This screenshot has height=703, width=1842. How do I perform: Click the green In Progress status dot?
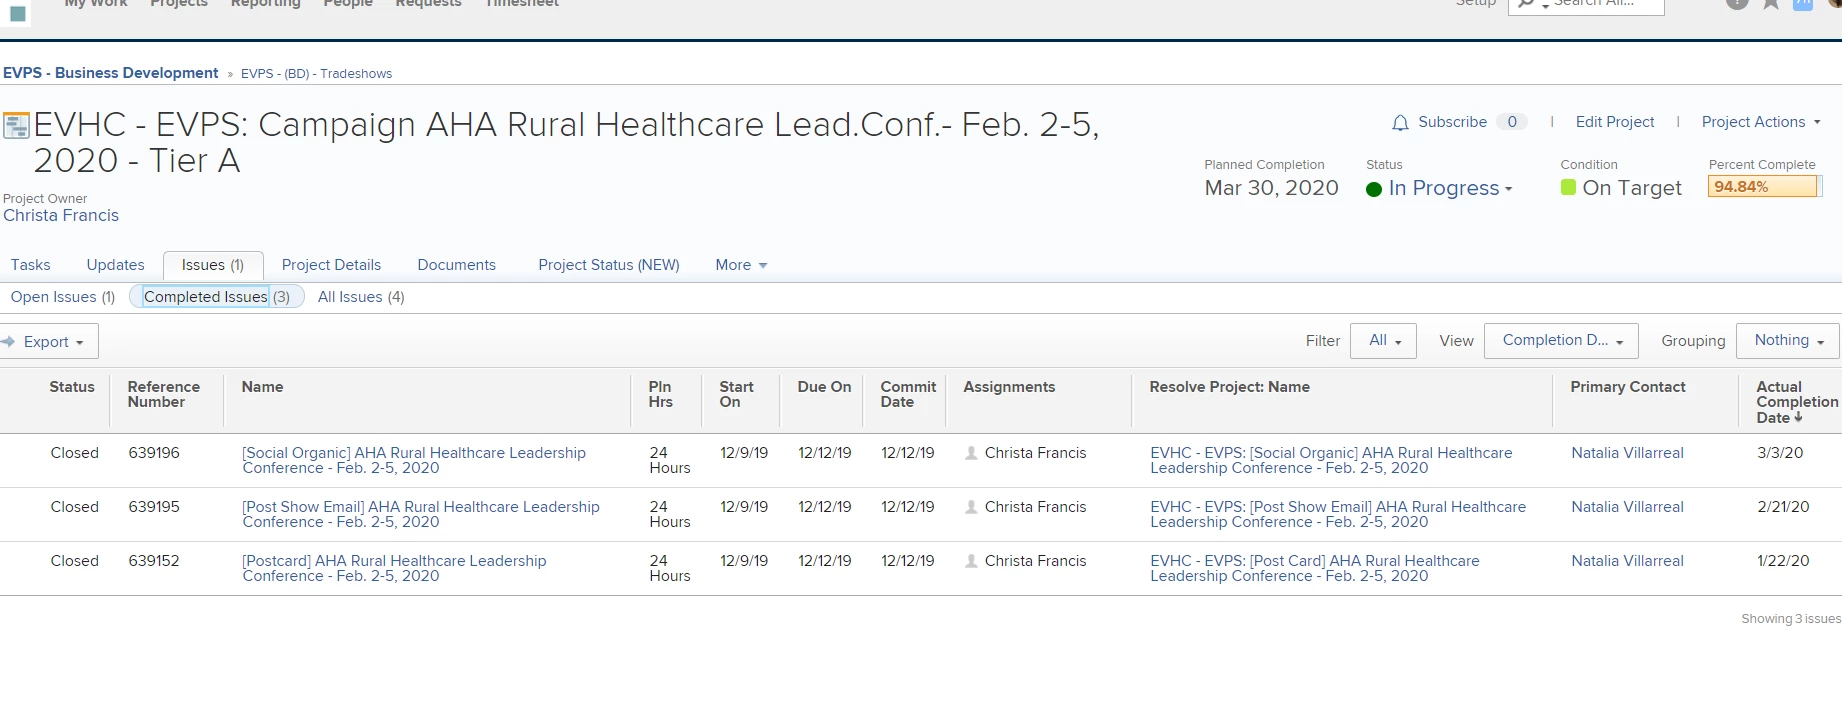(x=1374, y=189)
